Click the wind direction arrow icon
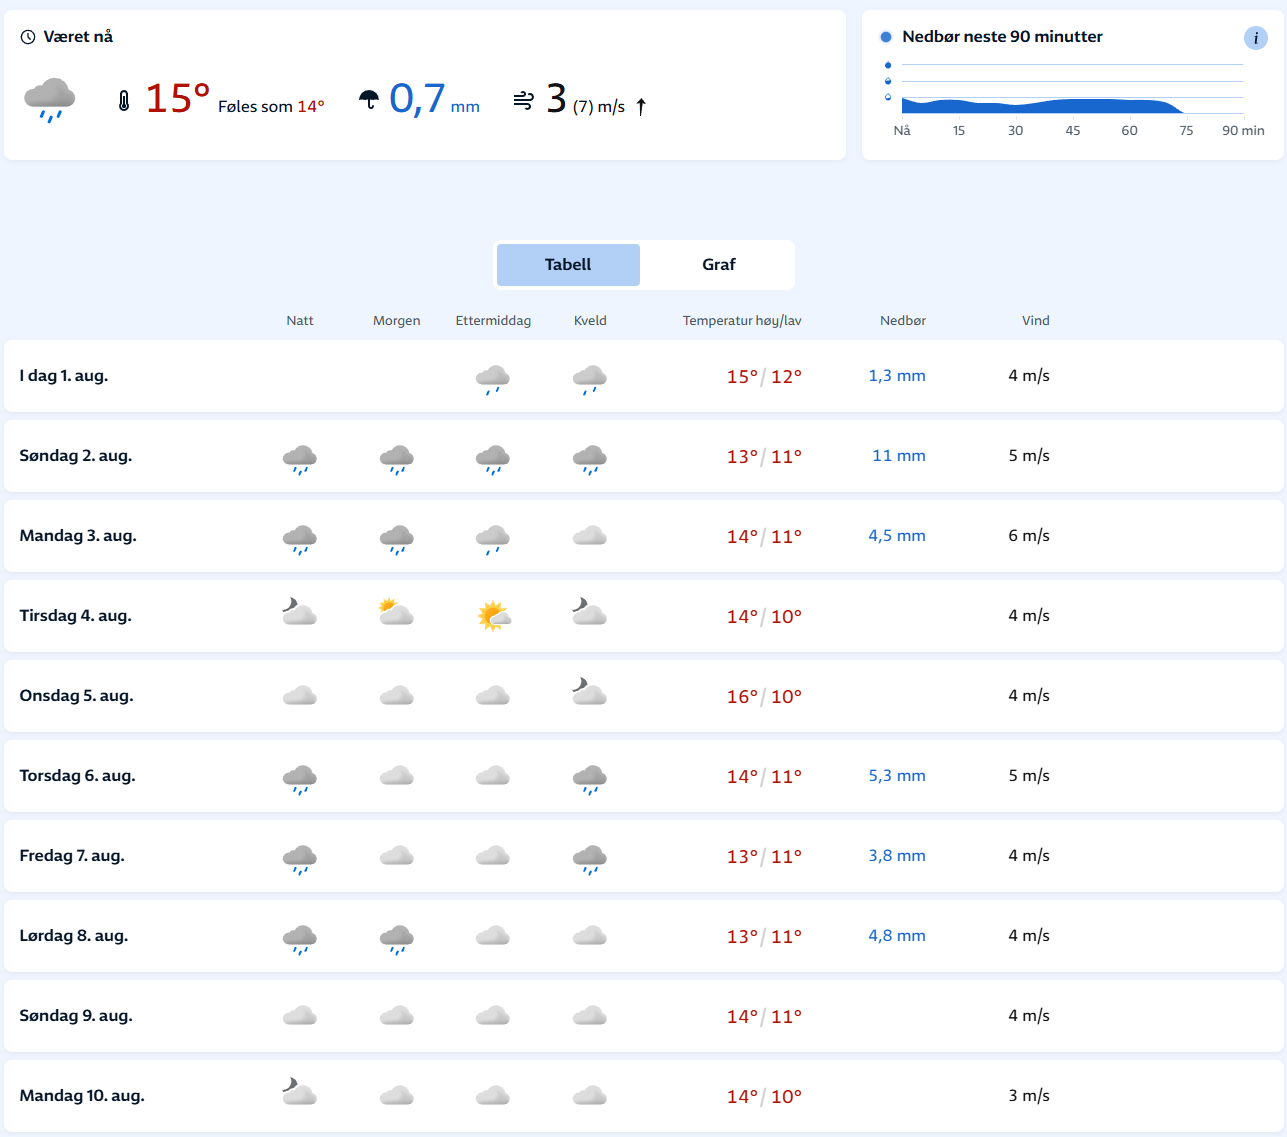The image size is (1287, 1137). (x=641, y=106)
